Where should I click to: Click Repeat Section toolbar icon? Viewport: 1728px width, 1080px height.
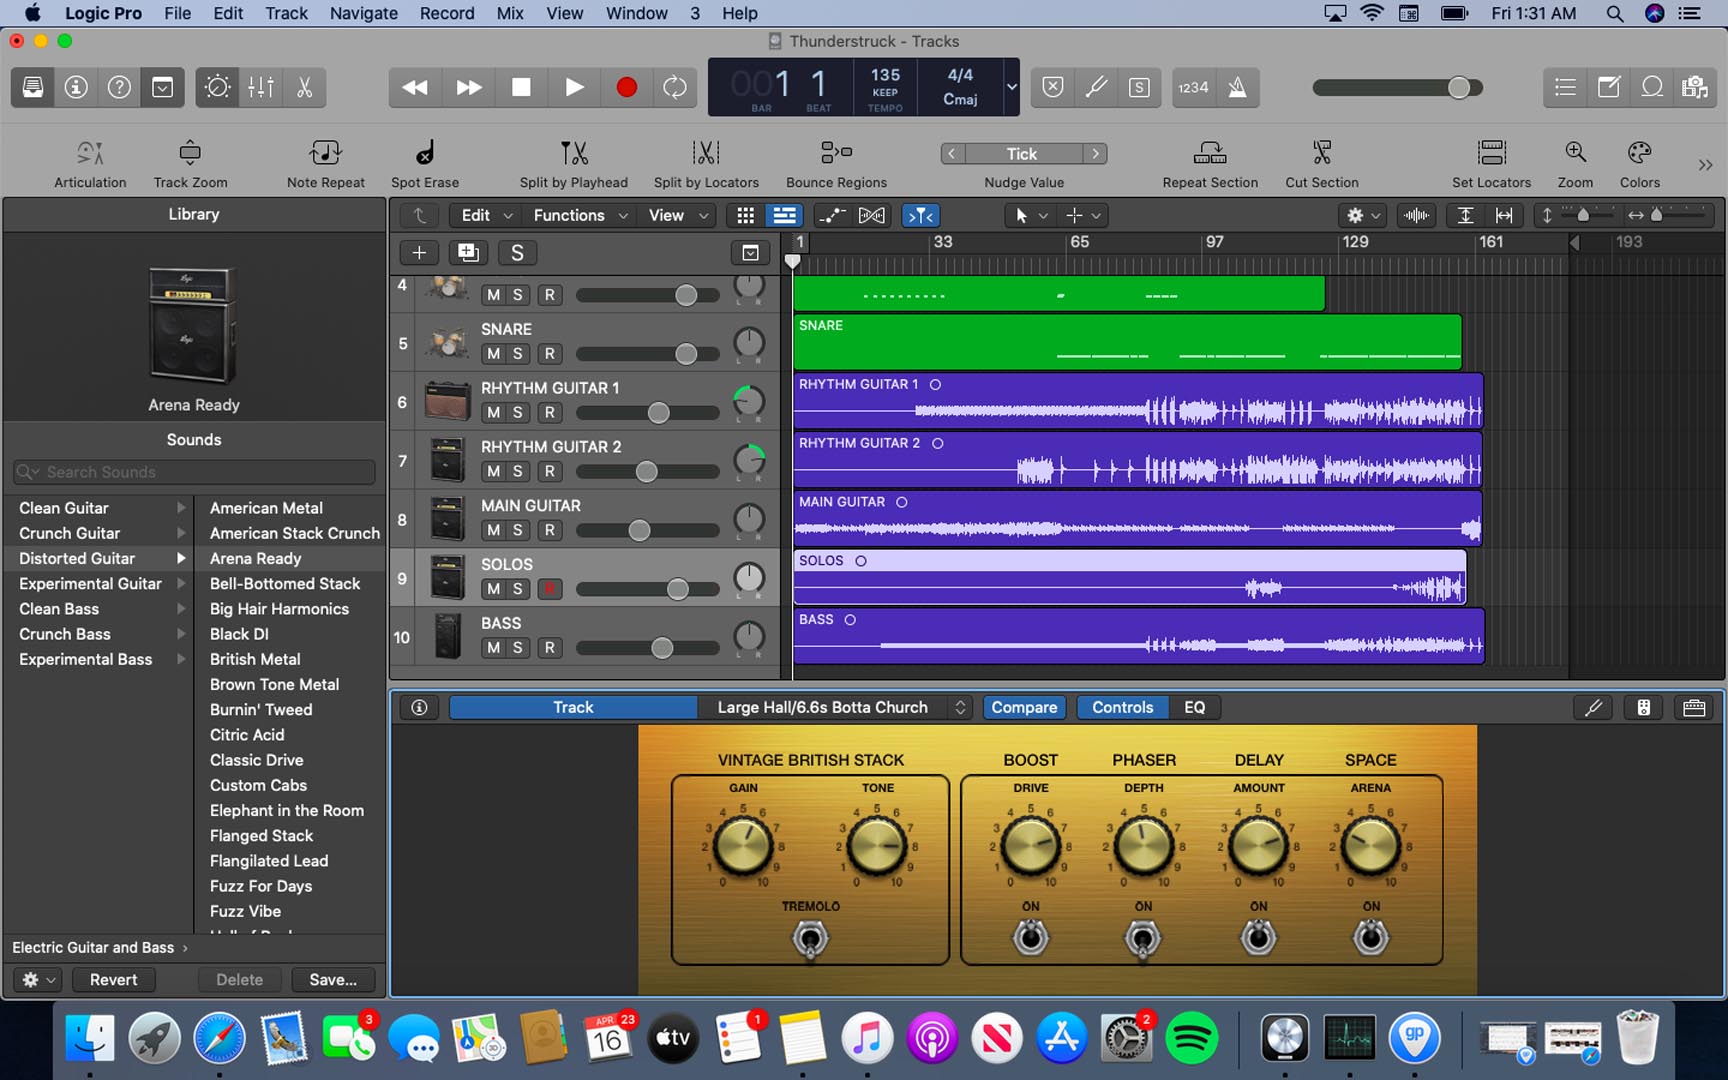pyautogui.click(x=1210, y=153)
